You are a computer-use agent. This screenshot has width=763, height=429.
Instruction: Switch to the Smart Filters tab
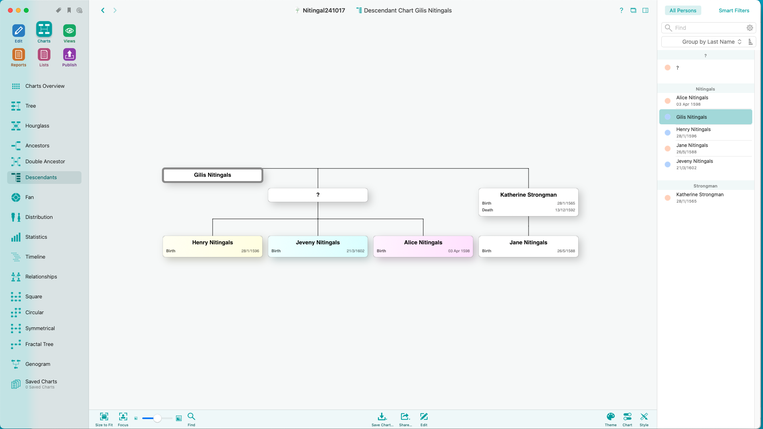[x=734, y=10]
